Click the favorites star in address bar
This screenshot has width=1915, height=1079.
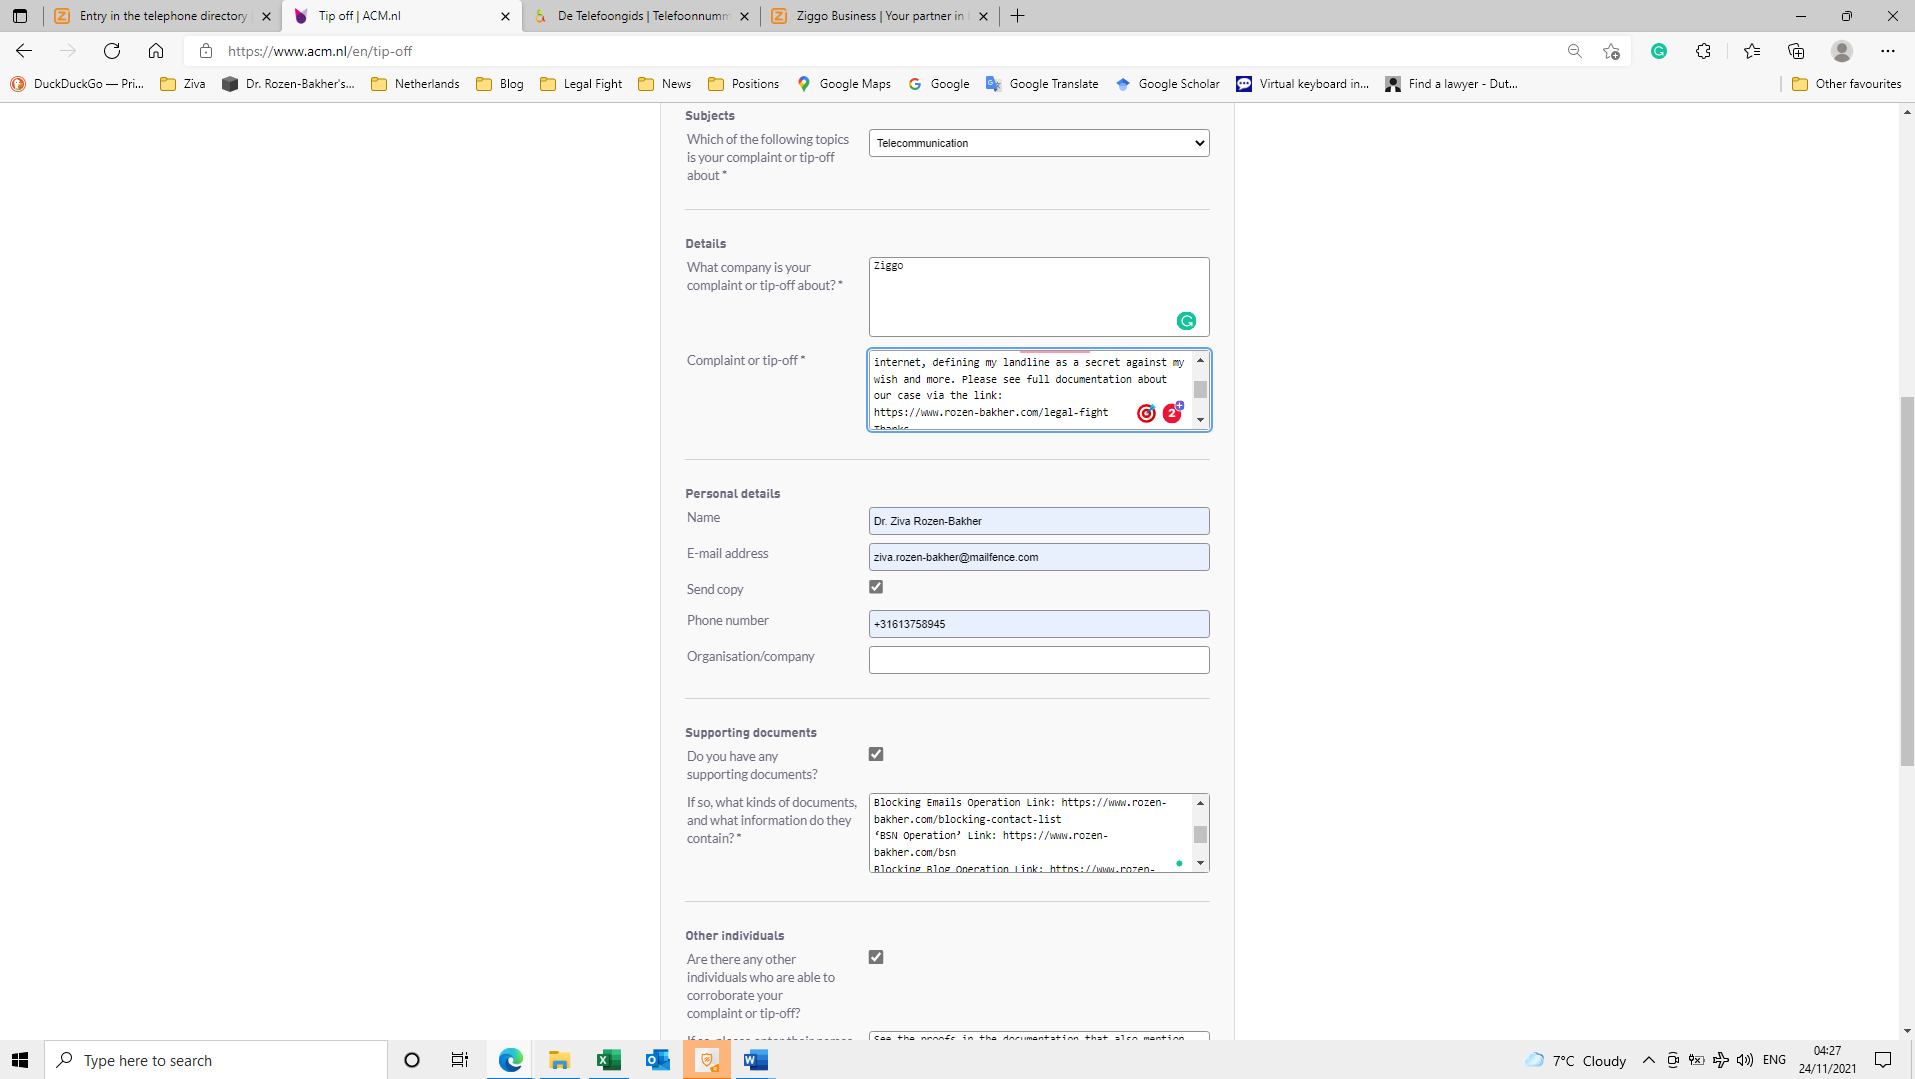point(1612,51)
